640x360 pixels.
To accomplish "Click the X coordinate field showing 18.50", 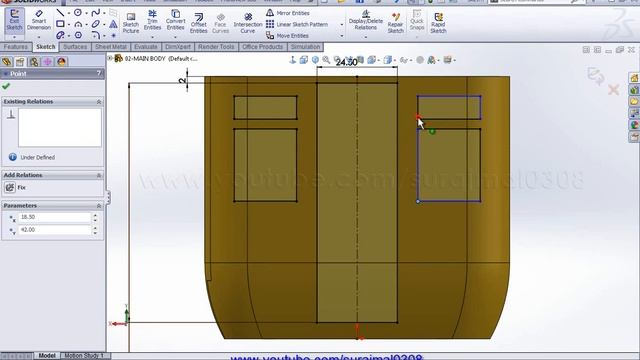I will (x=55, y=217).
